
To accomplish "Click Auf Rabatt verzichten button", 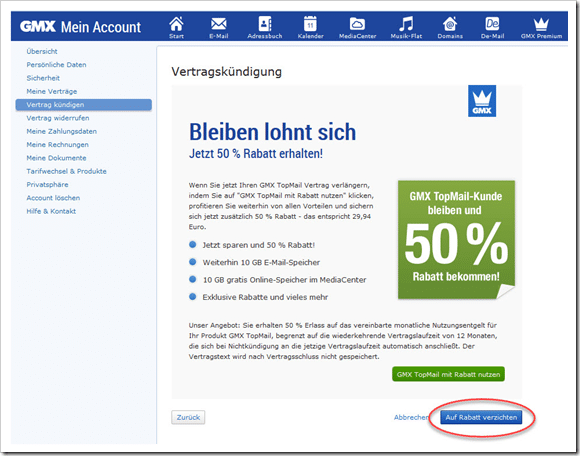I will click(x=481, y=417).
